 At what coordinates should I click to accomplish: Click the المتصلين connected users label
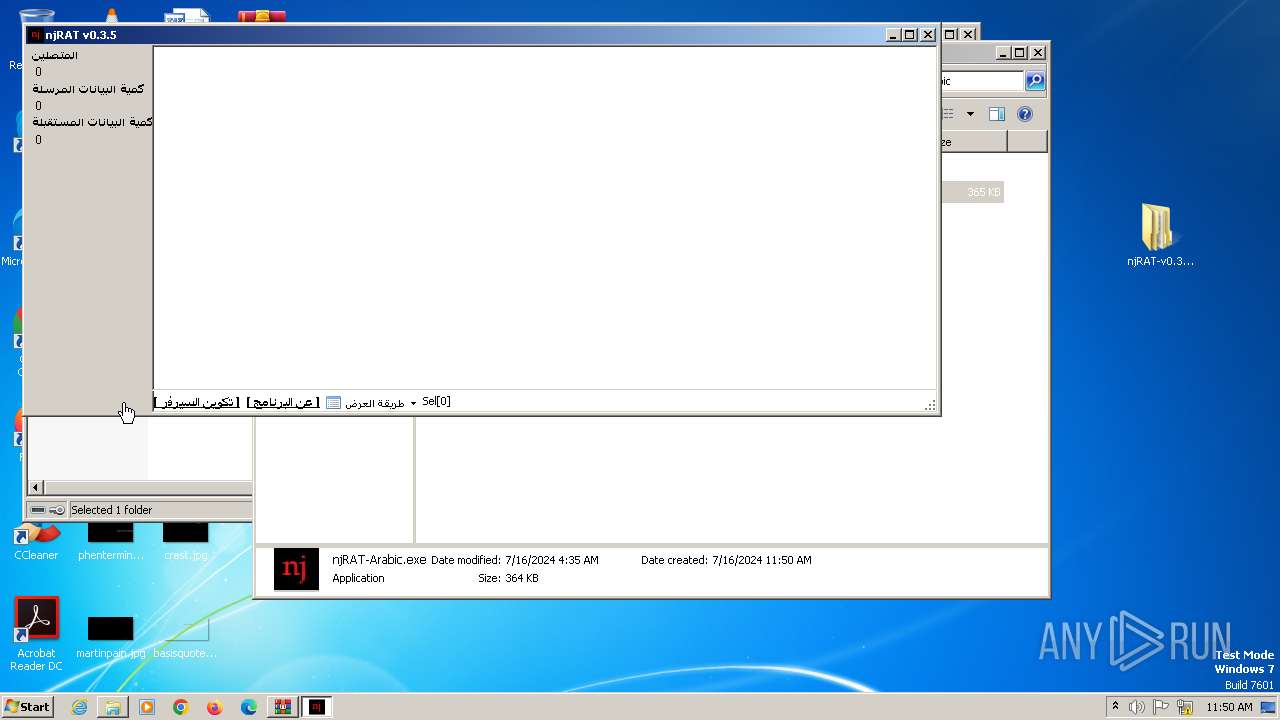point(55,56)
